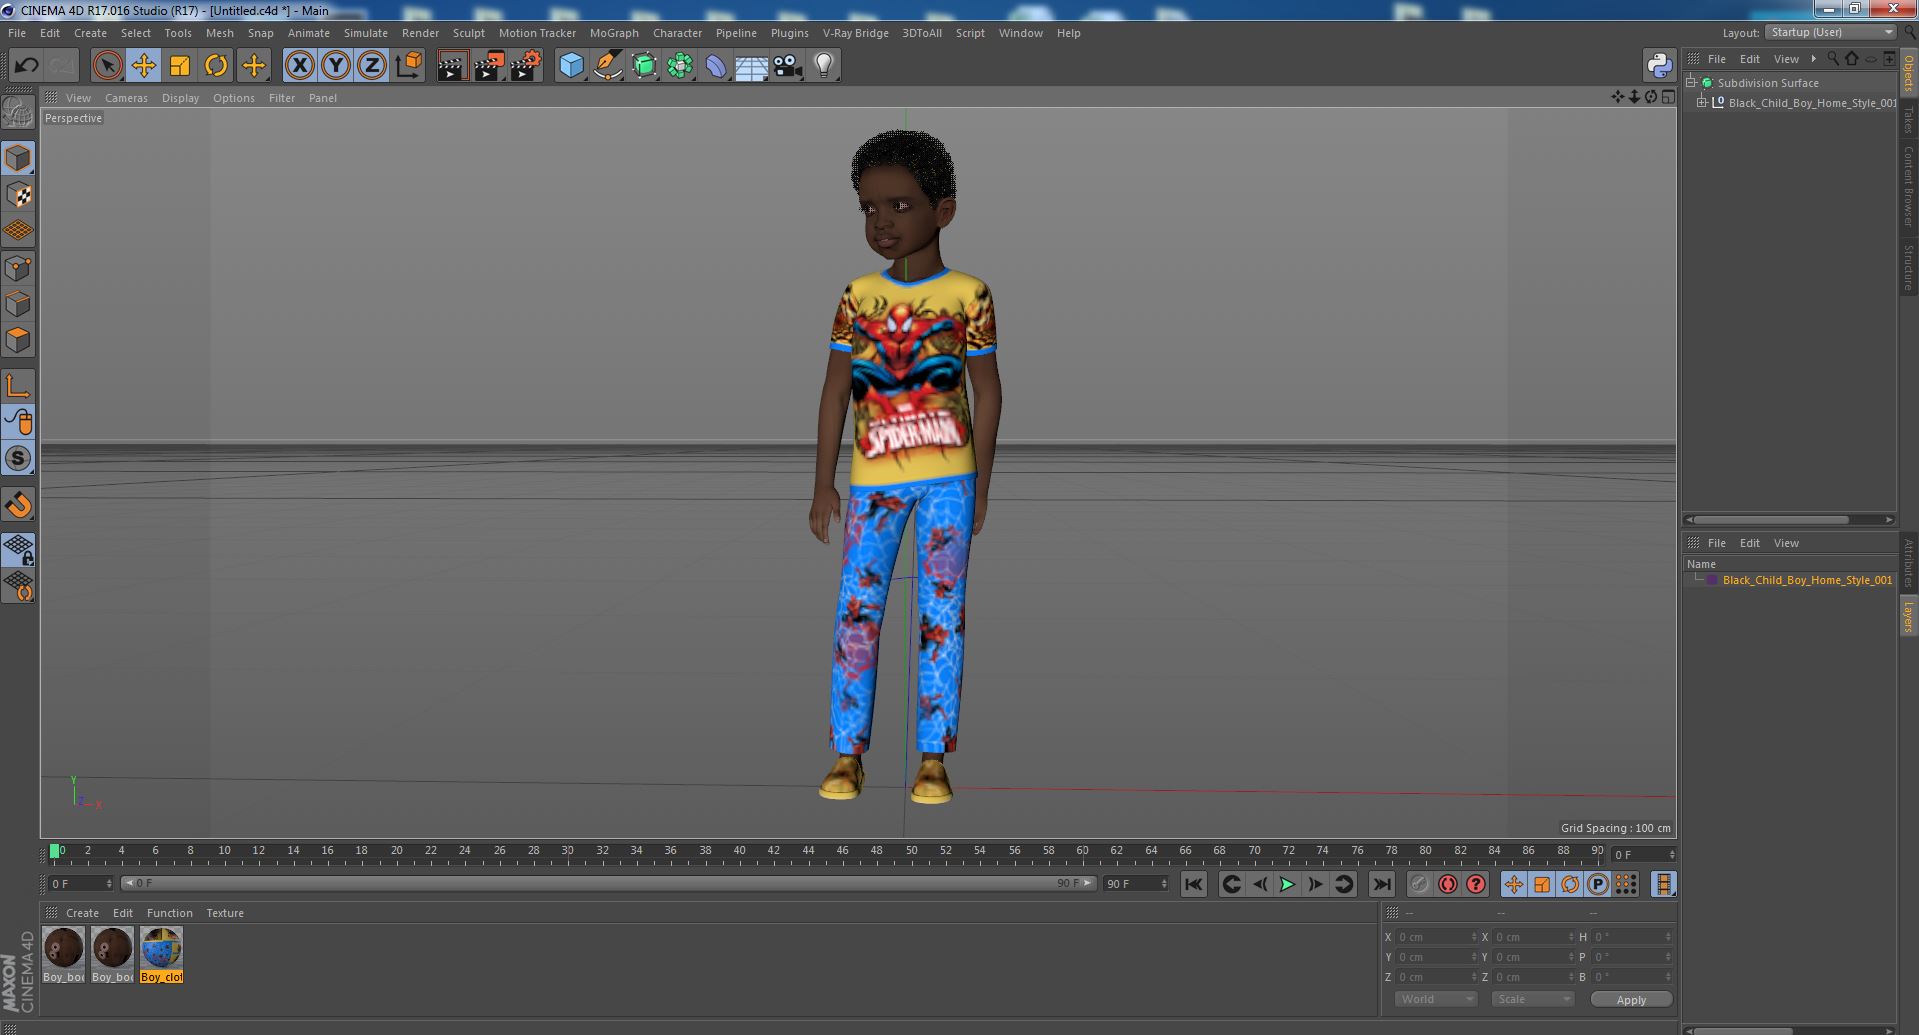Open viewport Display menu
The width and height of the screenshot is (1919, 1035).
tap(180, 98)
